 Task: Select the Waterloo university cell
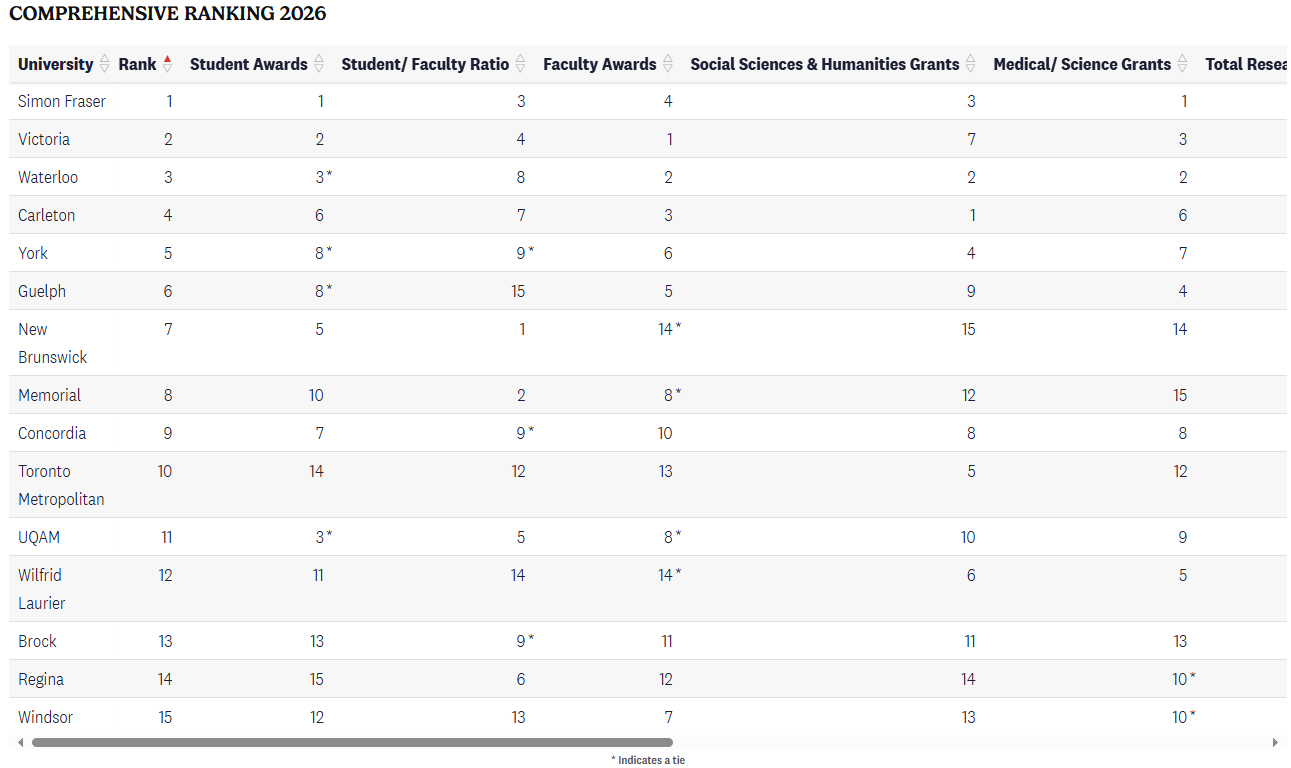pyautogui.click(x=48, y=177)
